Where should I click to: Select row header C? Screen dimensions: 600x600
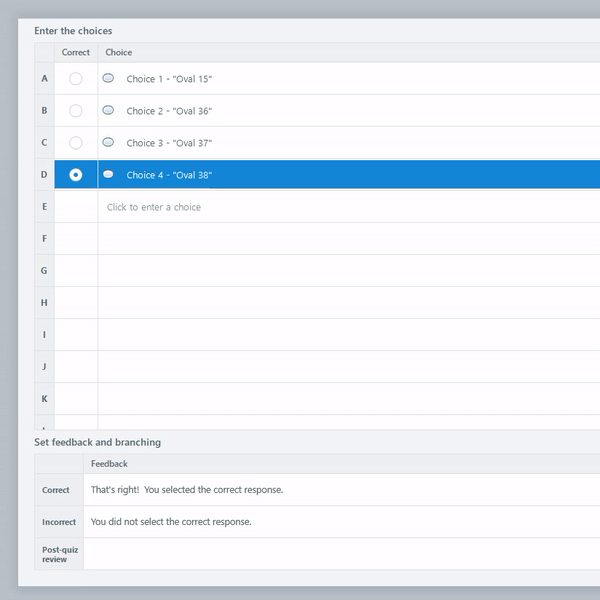pyautogui.click(x=44, y=143)
